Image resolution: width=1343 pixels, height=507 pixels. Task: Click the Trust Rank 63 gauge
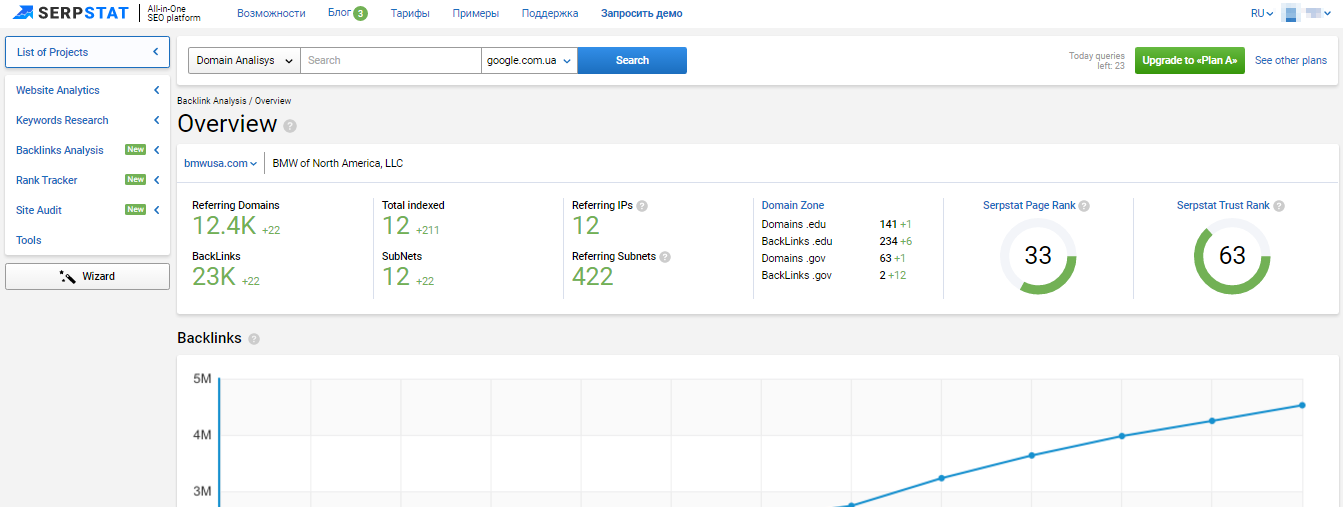click(1232, 256)
